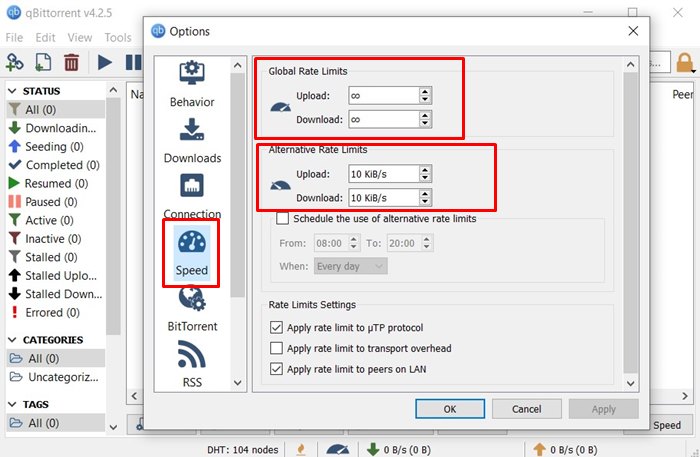700x457 pixels.
Task: Select Paused (0) filter
Action: 56,202
